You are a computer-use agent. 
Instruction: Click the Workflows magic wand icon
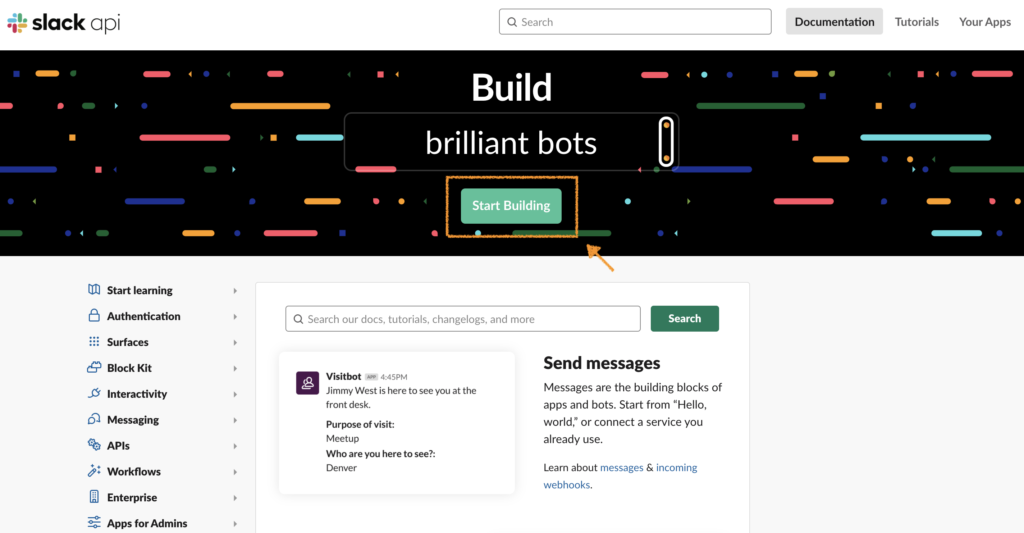point(94,471)
